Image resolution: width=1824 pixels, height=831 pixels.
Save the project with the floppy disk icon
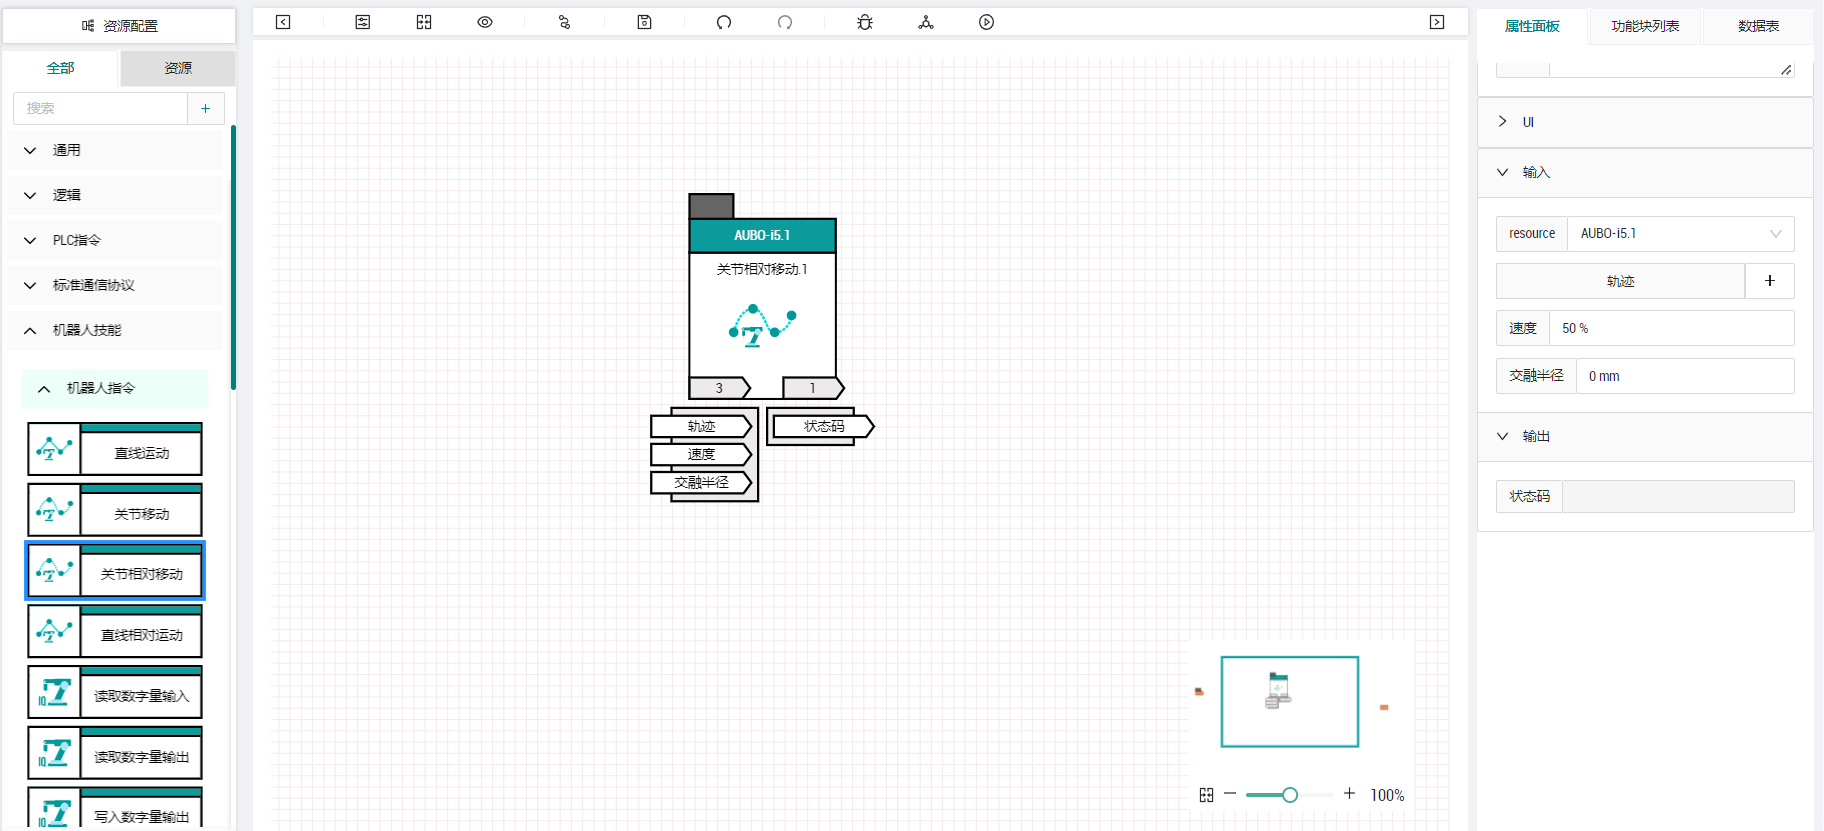(645, 22)
